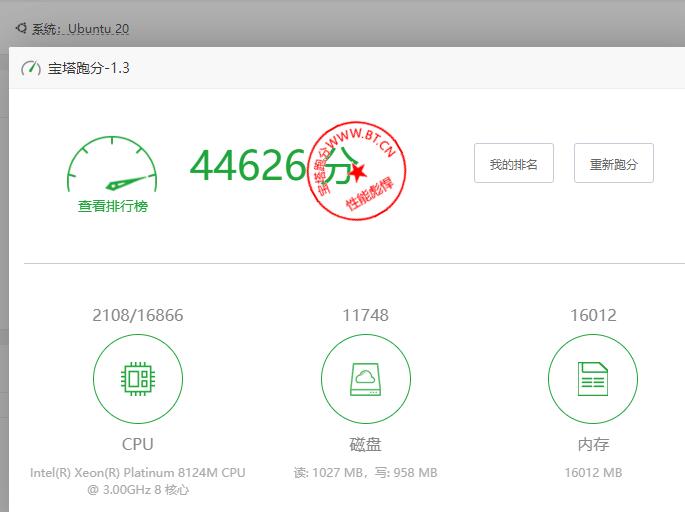The width and height of the screenshot is (685, 512).
Task: Click the 系统: Ubuntu 20 text in background window
Action: [x=81, y=29]
